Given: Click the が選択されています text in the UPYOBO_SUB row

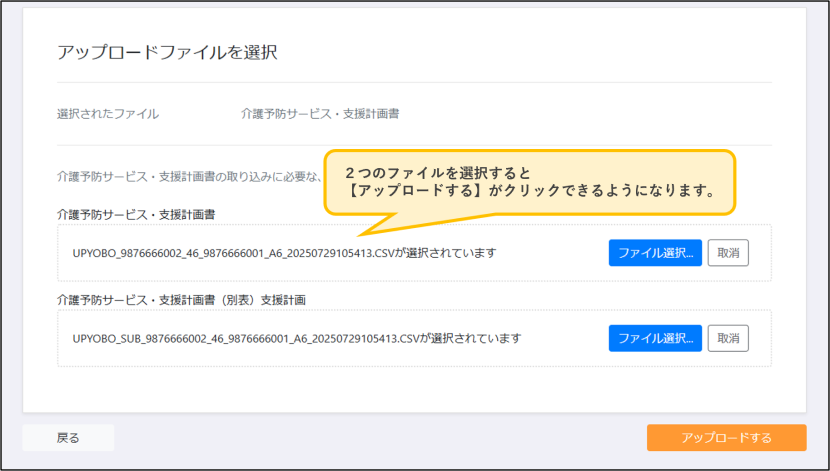Looking at the screenshot, I should 471,339.
